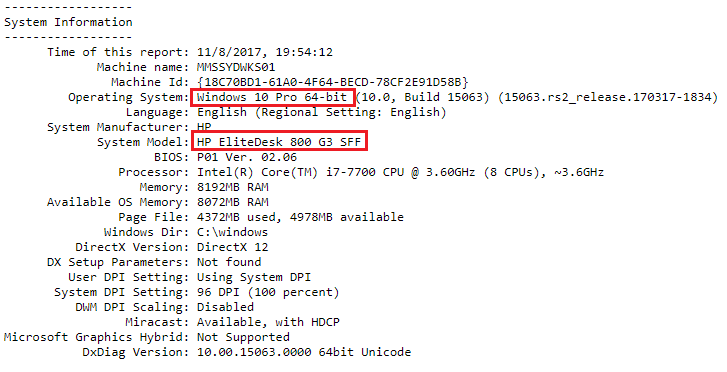The width and height of the screenshot is (727, 372).
Task: Select the machine name MMSSYDWKS01
Action: coord(236,67)
